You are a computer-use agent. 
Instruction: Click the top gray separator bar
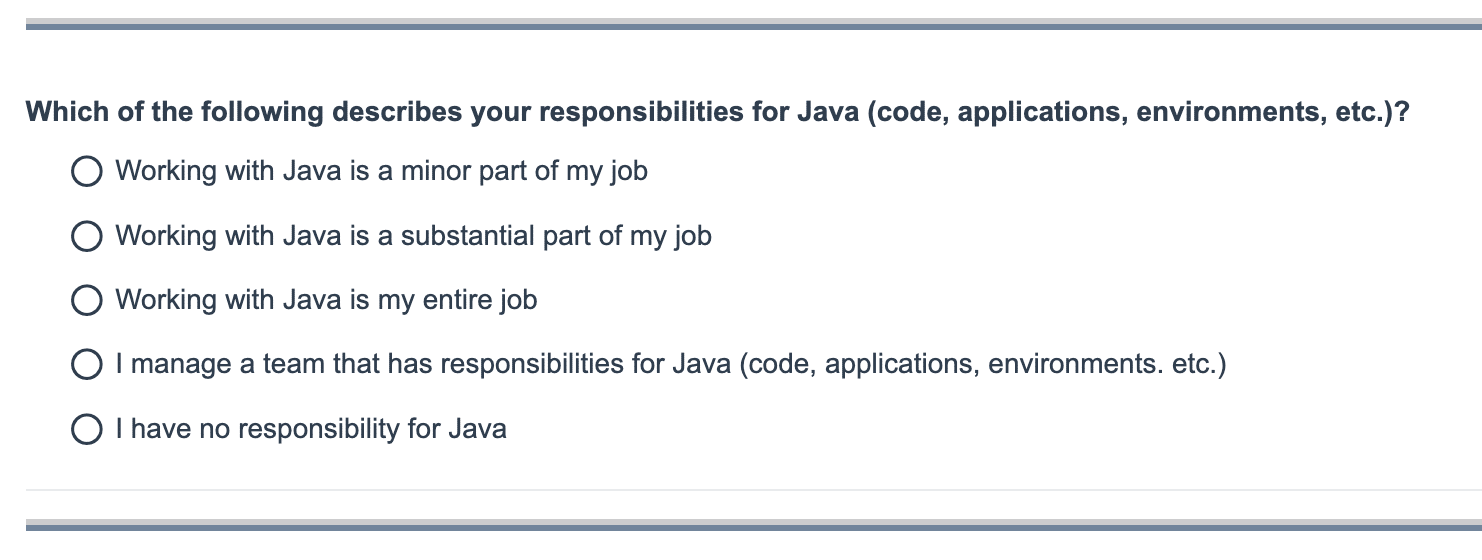pos(754,24)
